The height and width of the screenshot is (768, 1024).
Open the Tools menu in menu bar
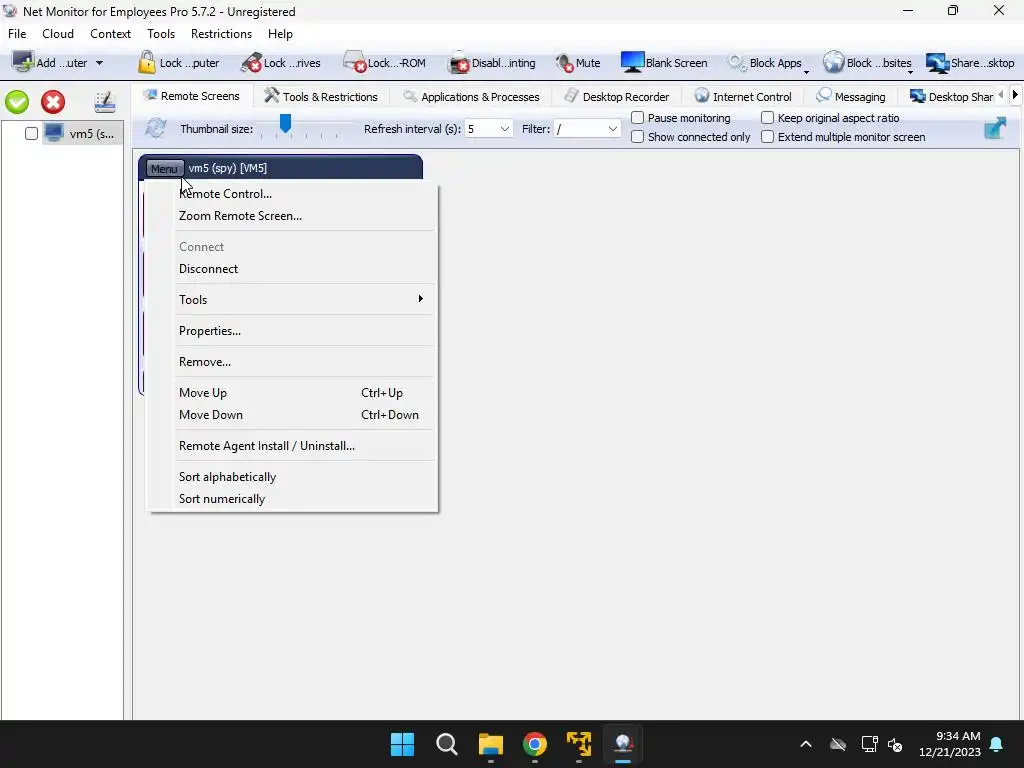click(161, 34)
